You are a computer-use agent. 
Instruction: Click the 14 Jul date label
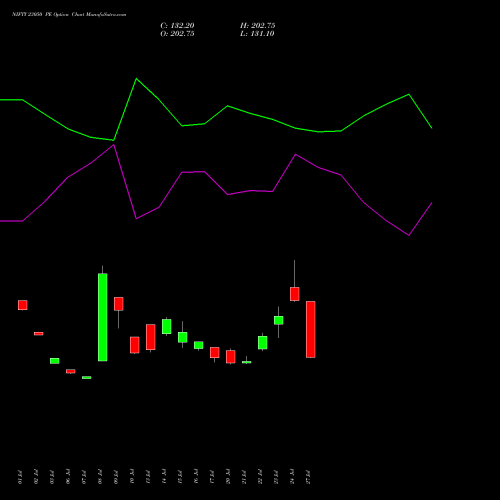coord(164,477)
